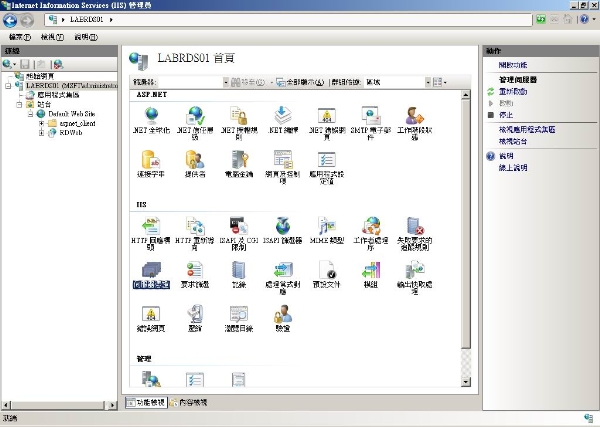This screenshot has width=600, height=427.
Task: Click the Help icon in address bar
Action: coord(584,19)
